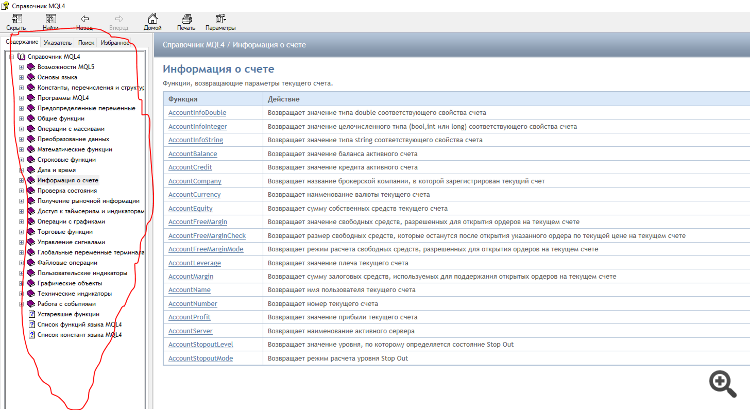Switch to the Содержание tab
This screenshot has height=410, width=750.
[x=22, y=42]
